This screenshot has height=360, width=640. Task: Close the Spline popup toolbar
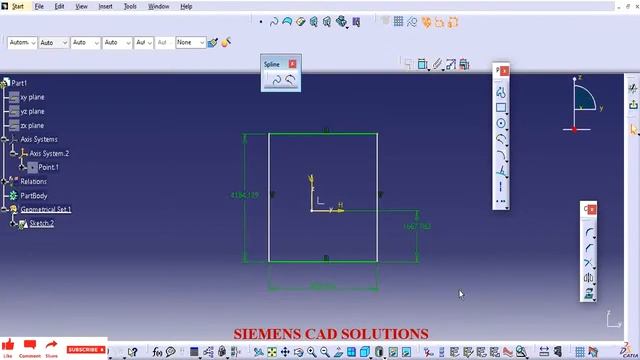pyautogui.click(x=293, y=64)
